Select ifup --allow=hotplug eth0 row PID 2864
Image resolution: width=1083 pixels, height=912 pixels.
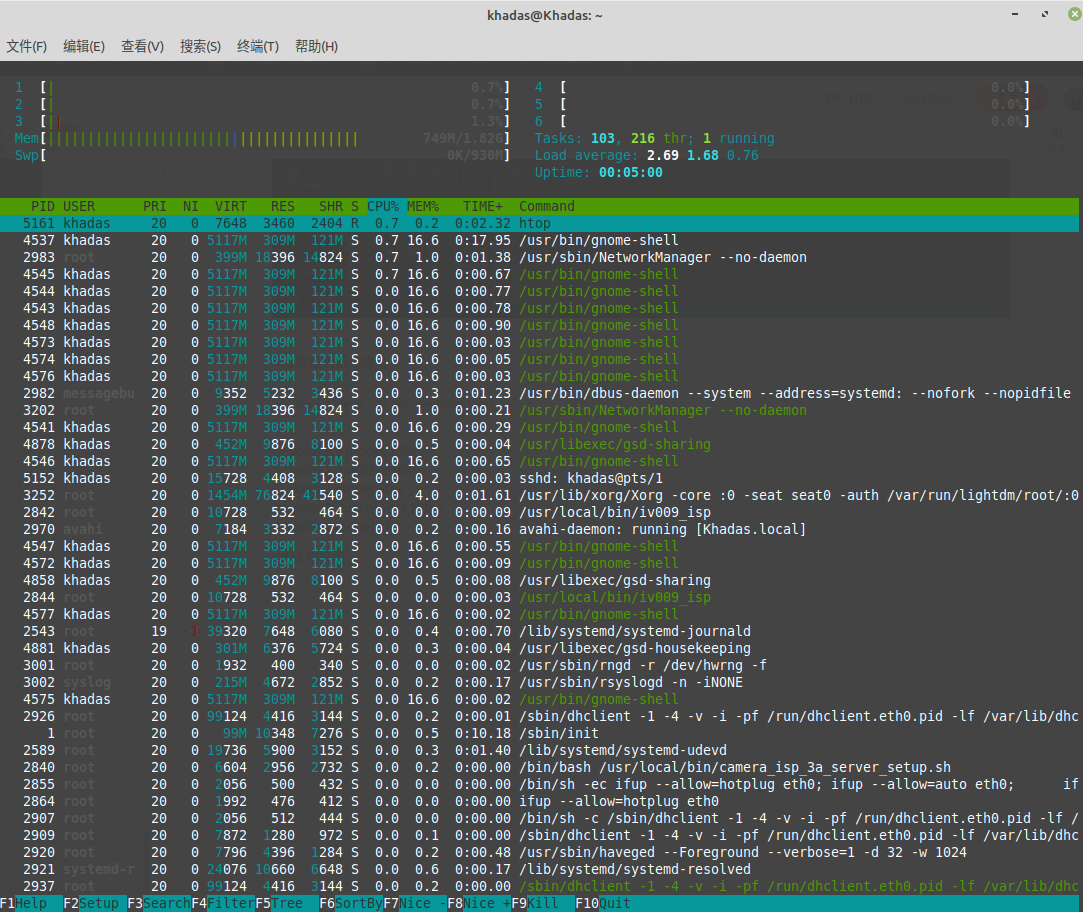[539, 801]
